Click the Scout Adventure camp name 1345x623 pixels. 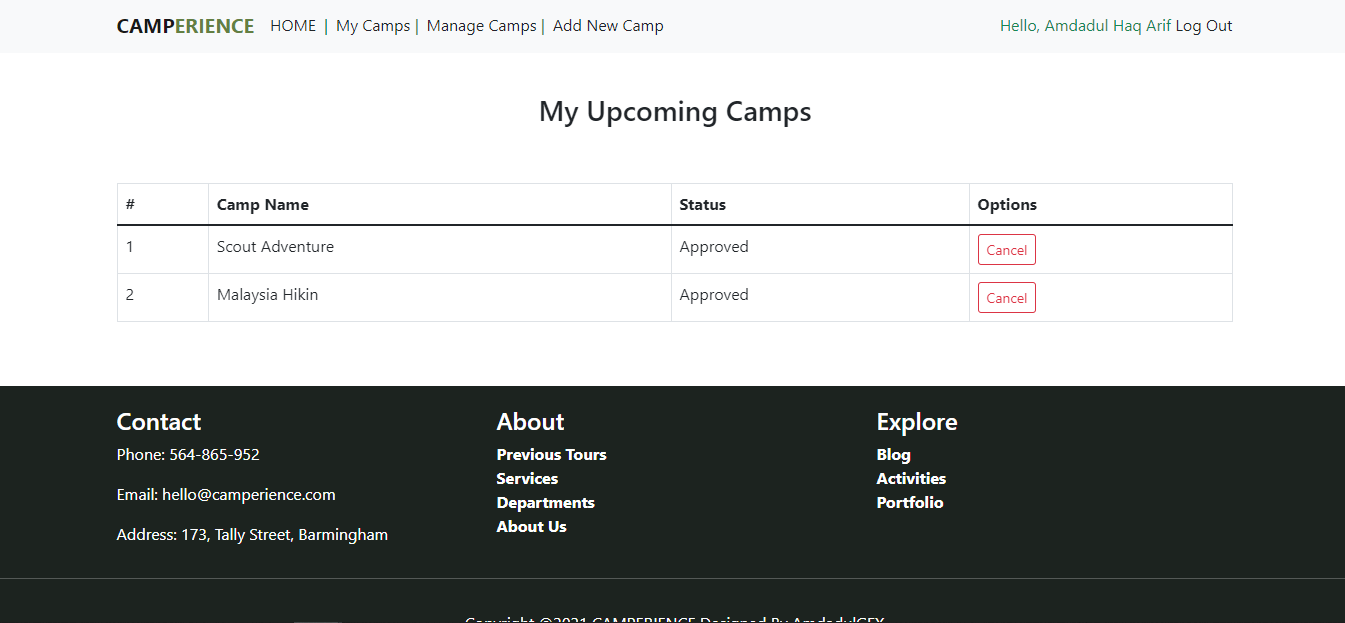(x=275, y=247)
